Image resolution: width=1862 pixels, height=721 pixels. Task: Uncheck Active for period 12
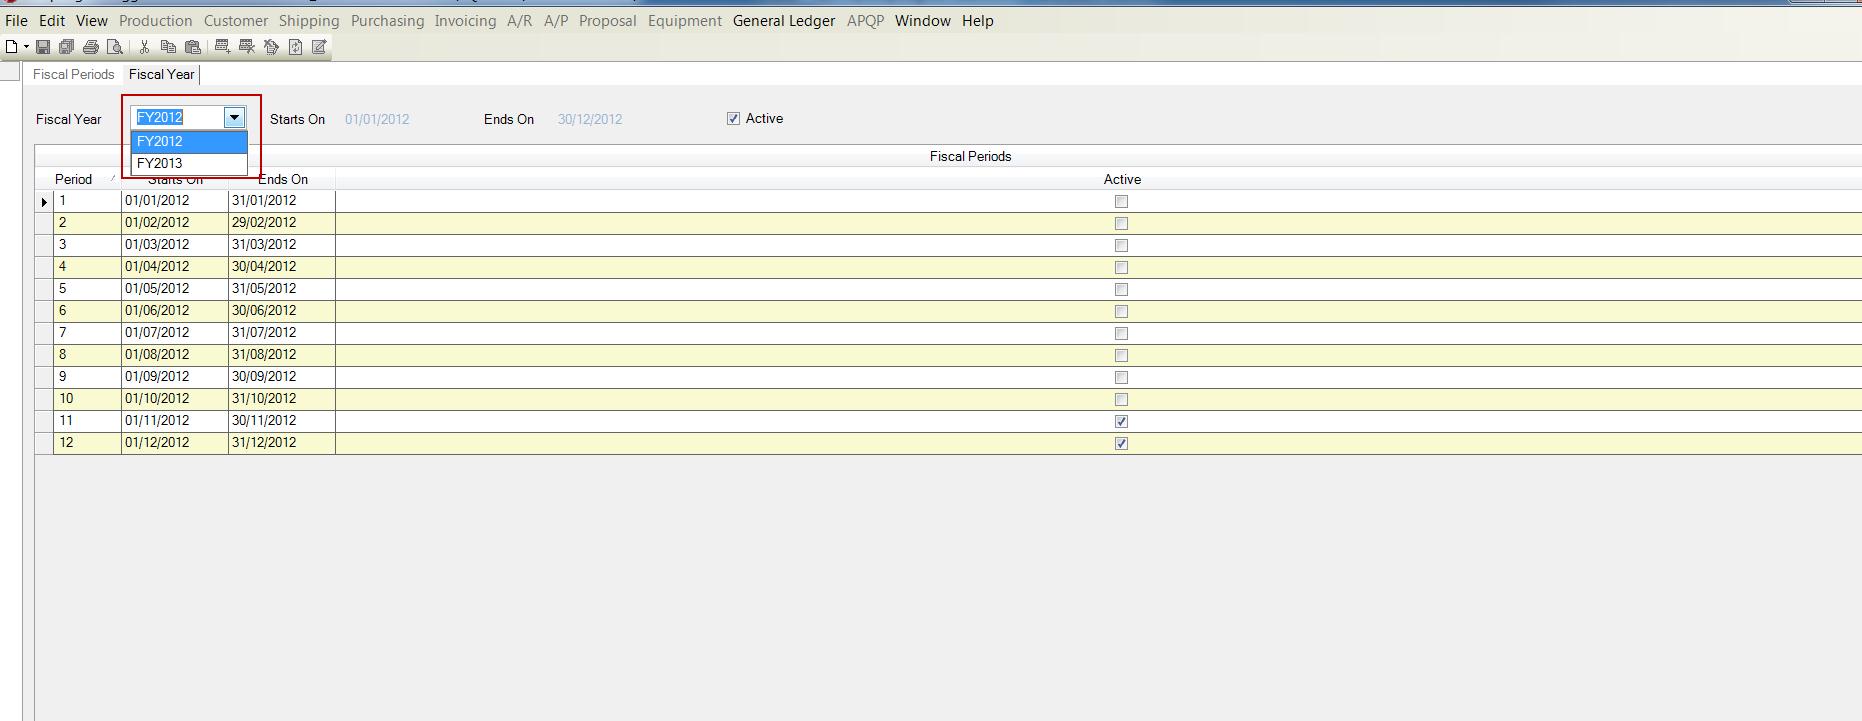pyautogui.click(x=1121, y=444)
